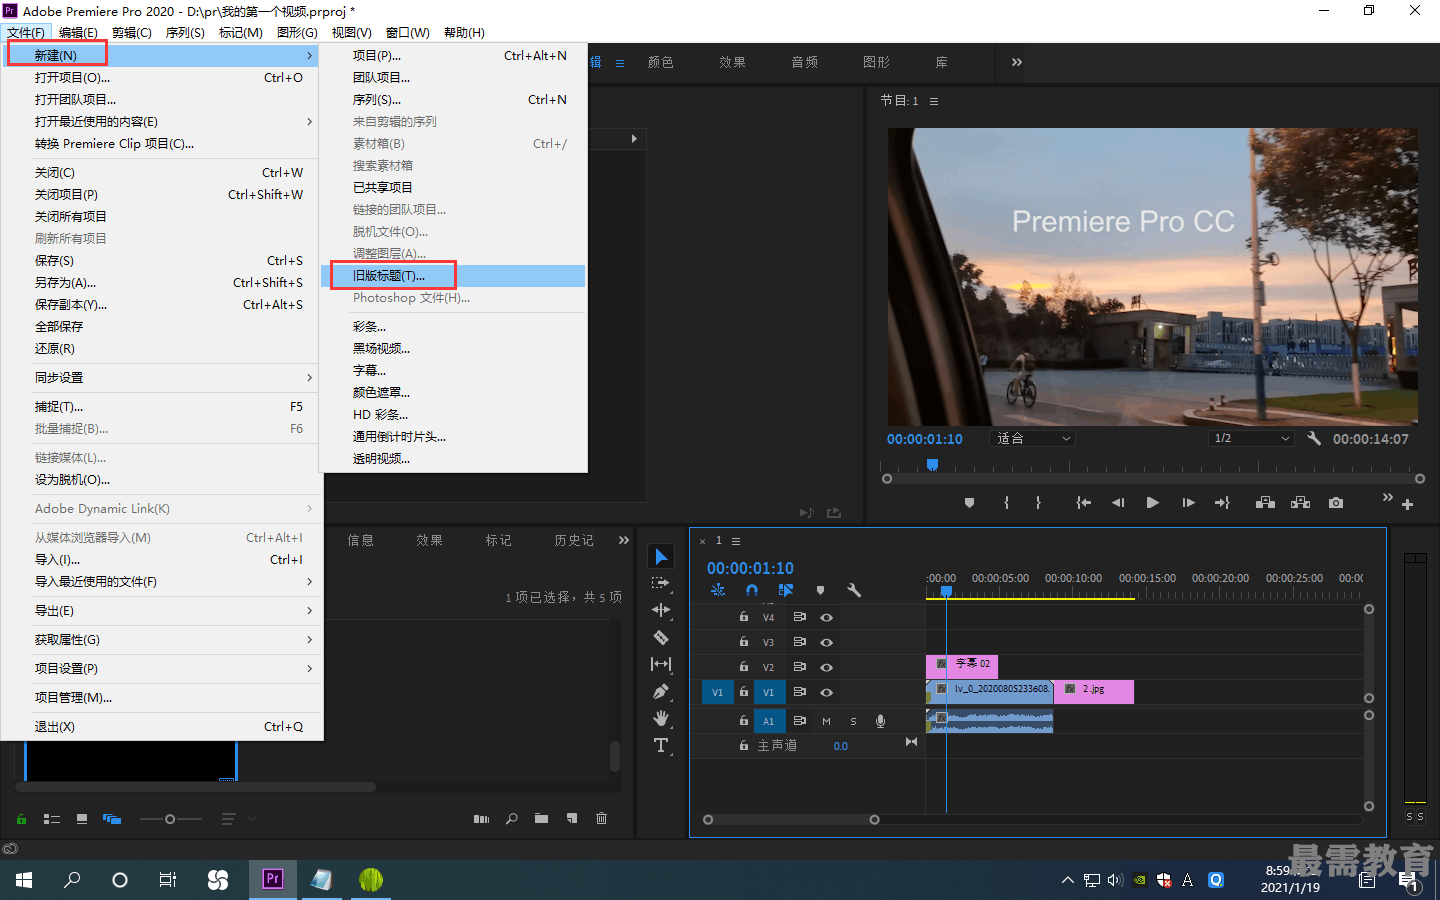Viewport: 1440px width, 900px height.
Task: Click the New Item icon
Action: pyautogui.click(x=572, y=818)
